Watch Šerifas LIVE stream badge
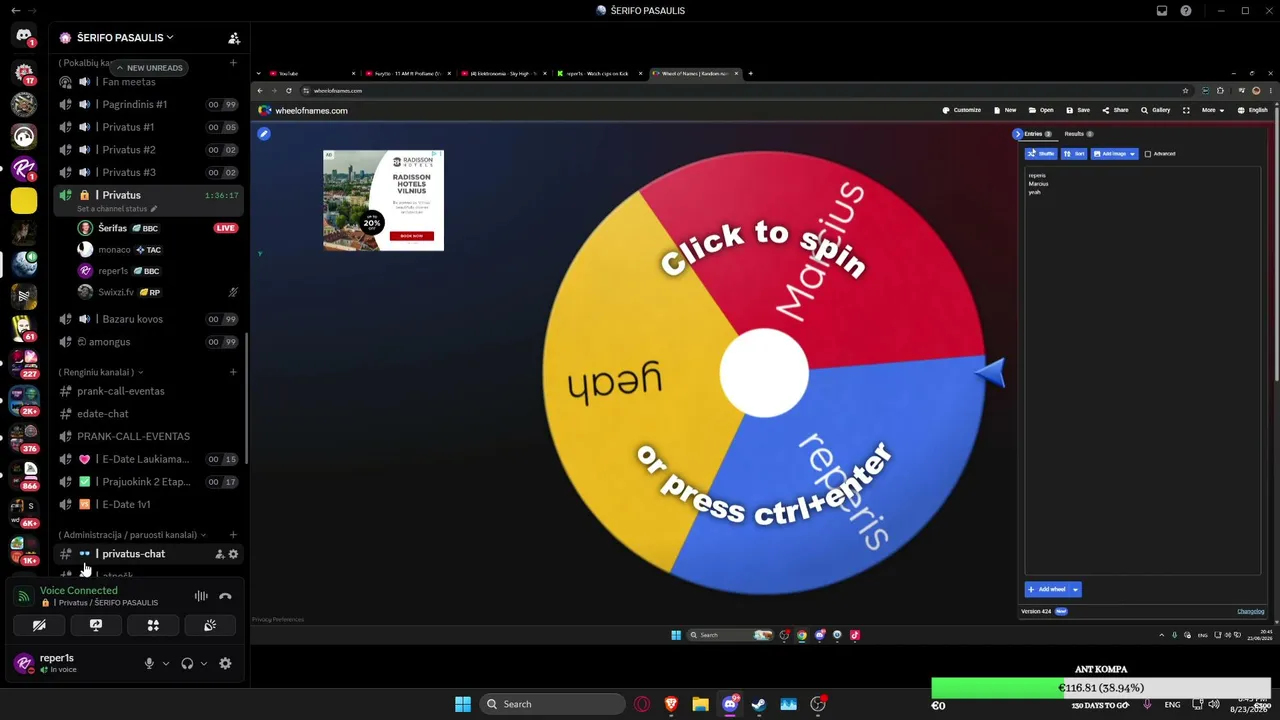This screenshot has height=720, width=1280. 226,228
